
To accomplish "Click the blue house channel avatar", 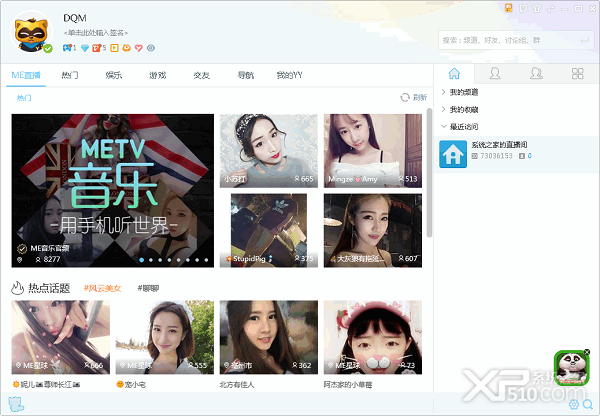I will [453, 154].
